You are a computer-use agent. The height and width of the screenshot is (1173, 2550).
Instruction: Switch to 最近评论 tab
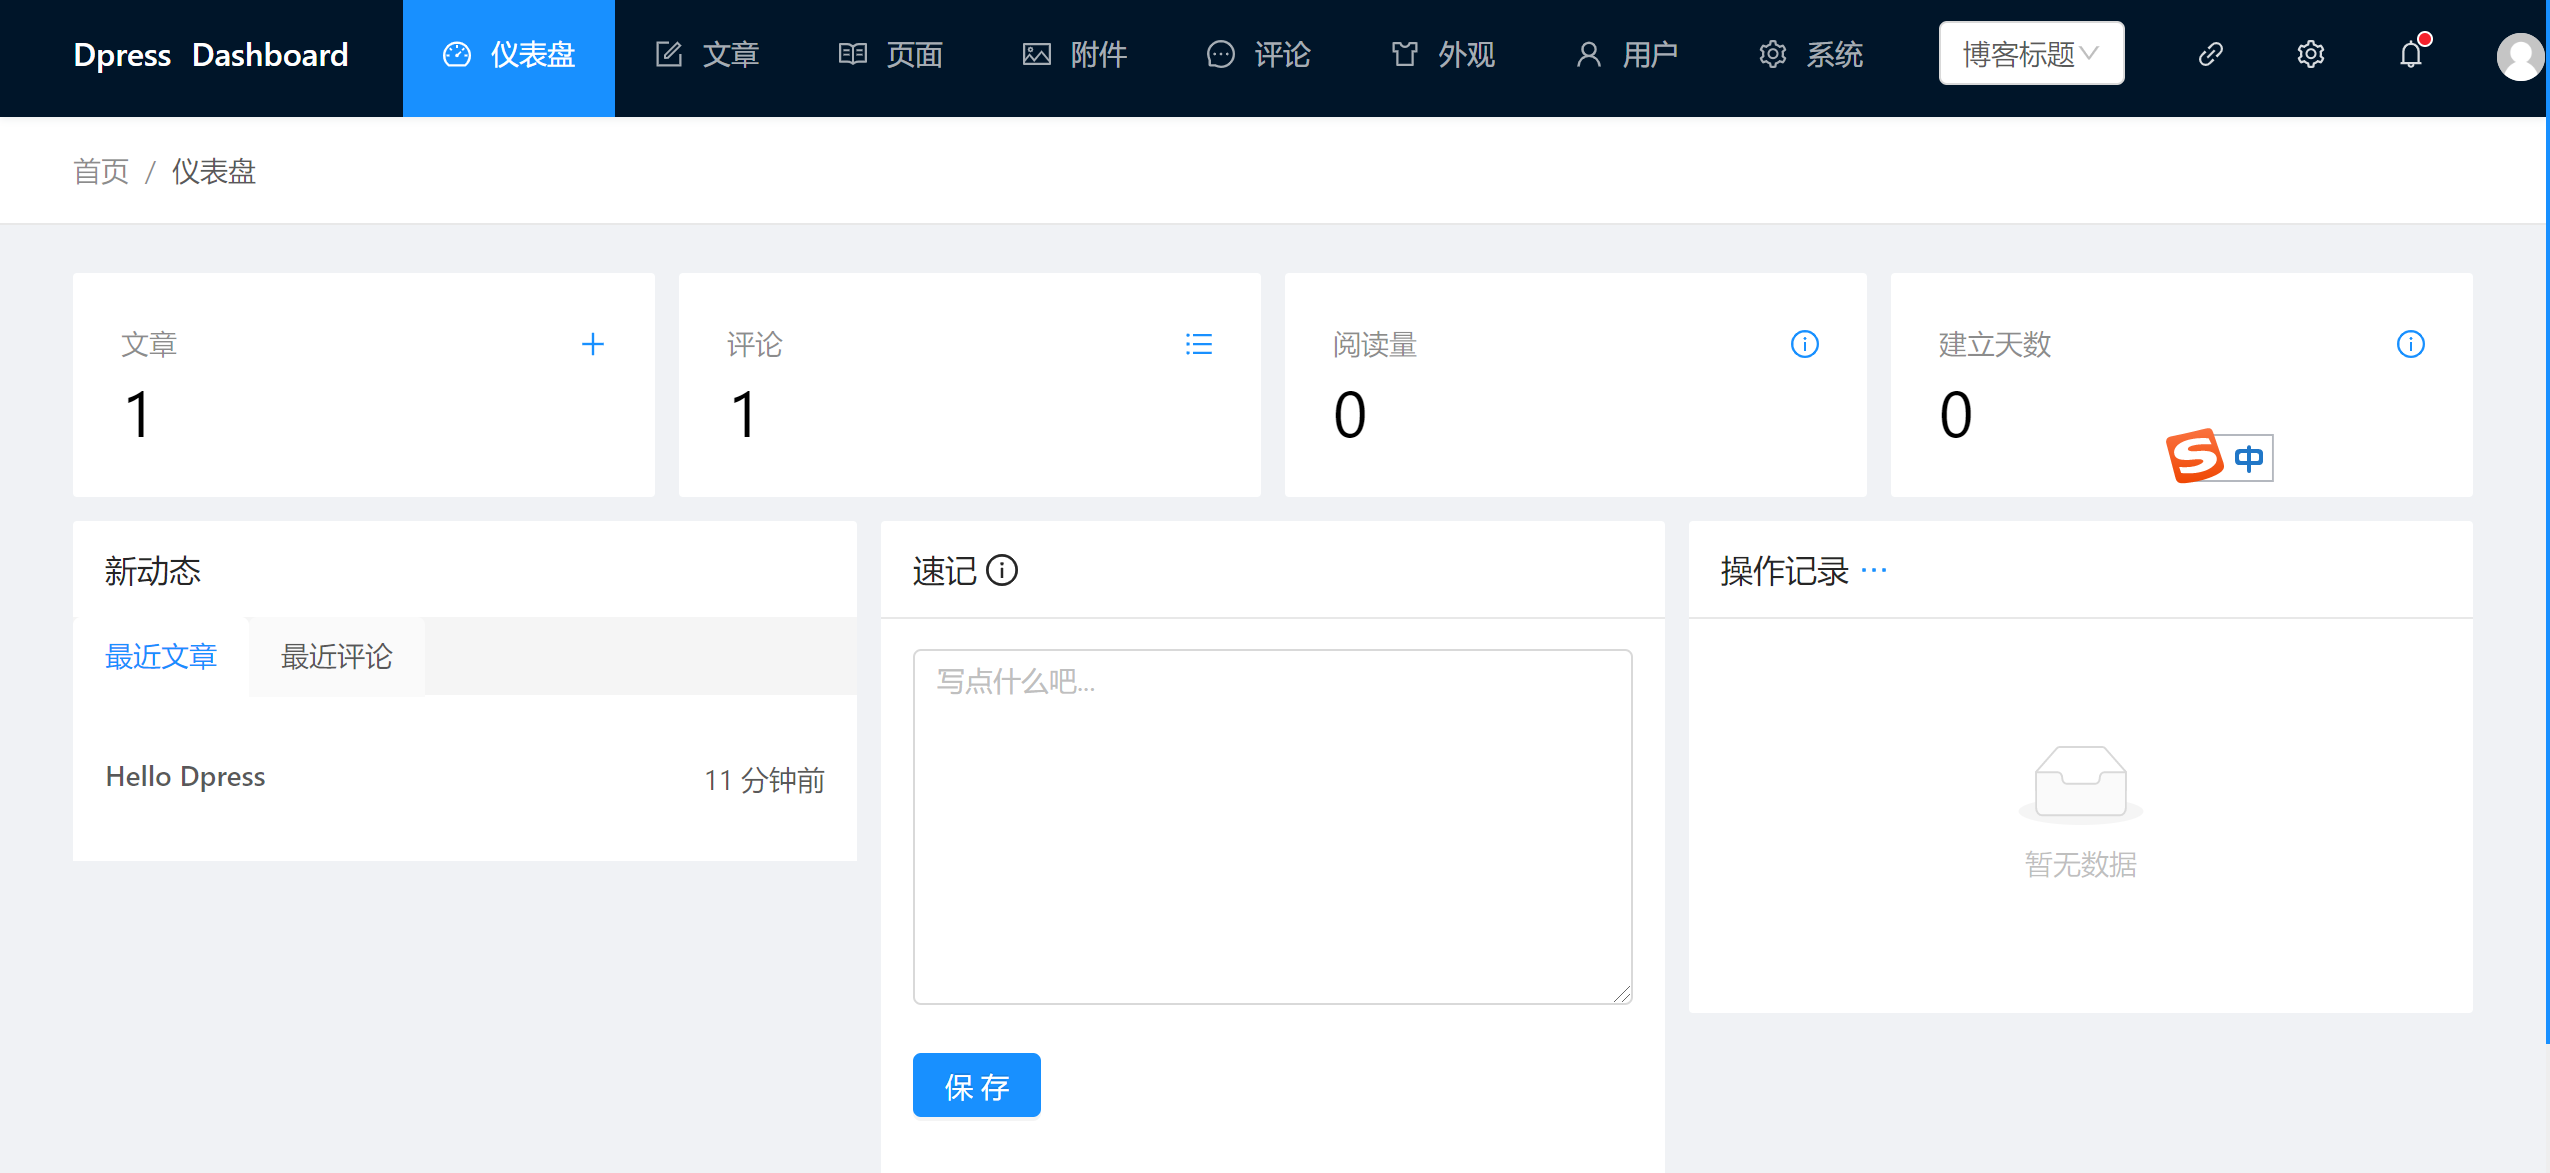336,657
